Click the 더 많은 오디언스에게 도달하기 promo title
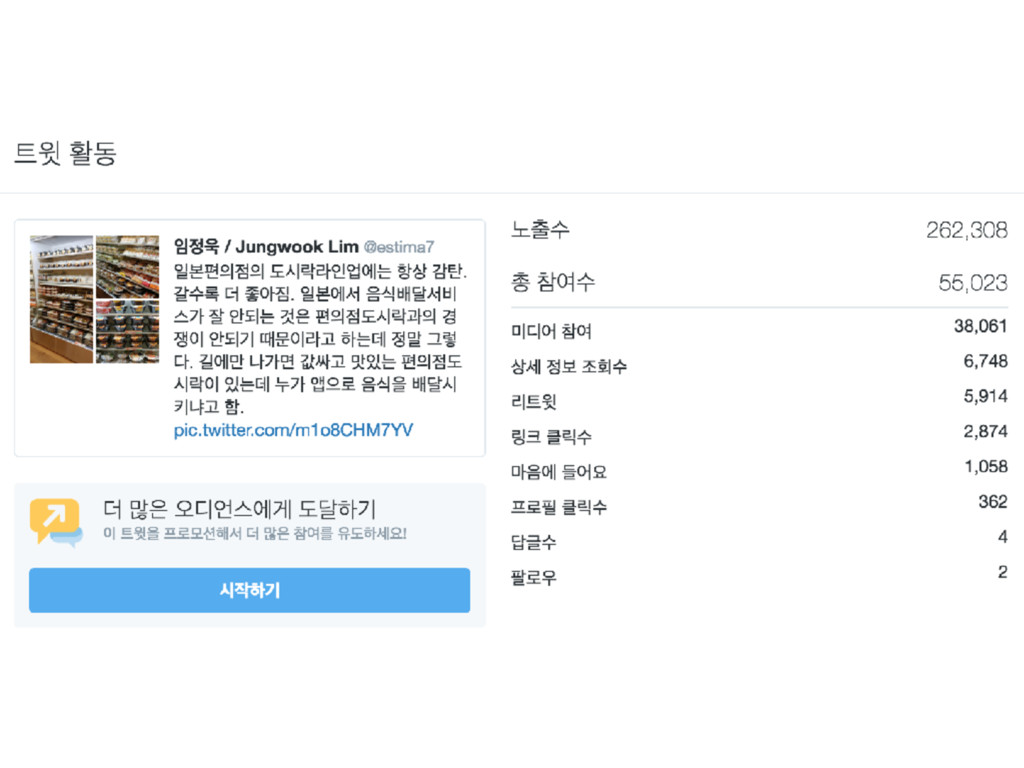1024x768 pixels. pos(240,509)
